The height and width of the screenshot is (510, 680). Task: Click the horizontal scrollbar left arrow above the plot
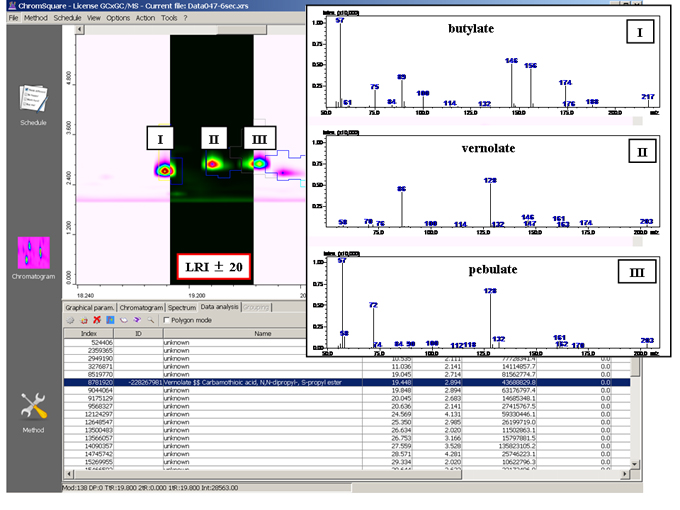[79, 28]
